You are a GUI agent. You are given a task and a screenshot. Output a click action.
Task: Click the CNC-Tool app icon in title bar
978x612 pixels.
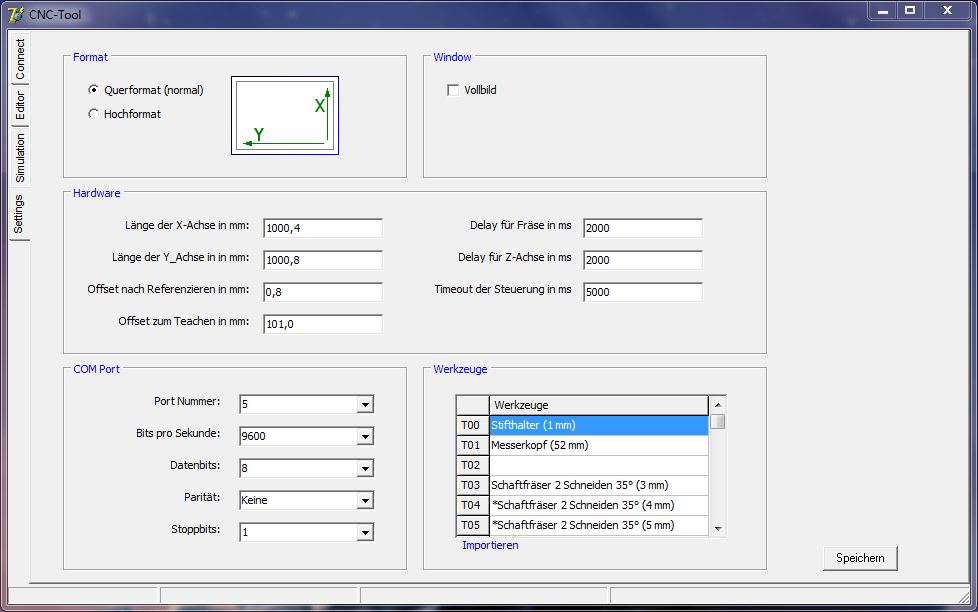pos(15,14)
